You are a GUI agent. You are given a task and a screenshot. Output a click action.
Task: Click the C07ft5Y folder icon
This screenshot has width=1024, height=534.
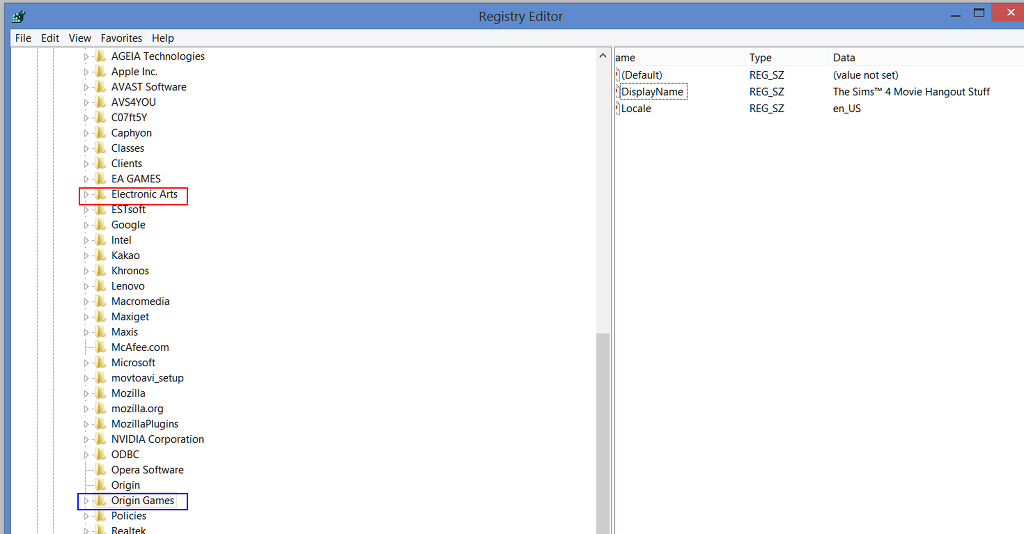pos(100,118)
